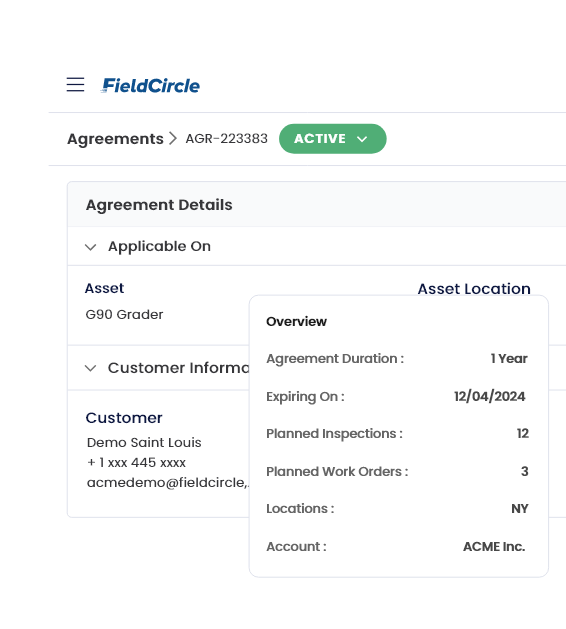Click the Asset Location column heading

pyautogui.click(x=474, y=288)
